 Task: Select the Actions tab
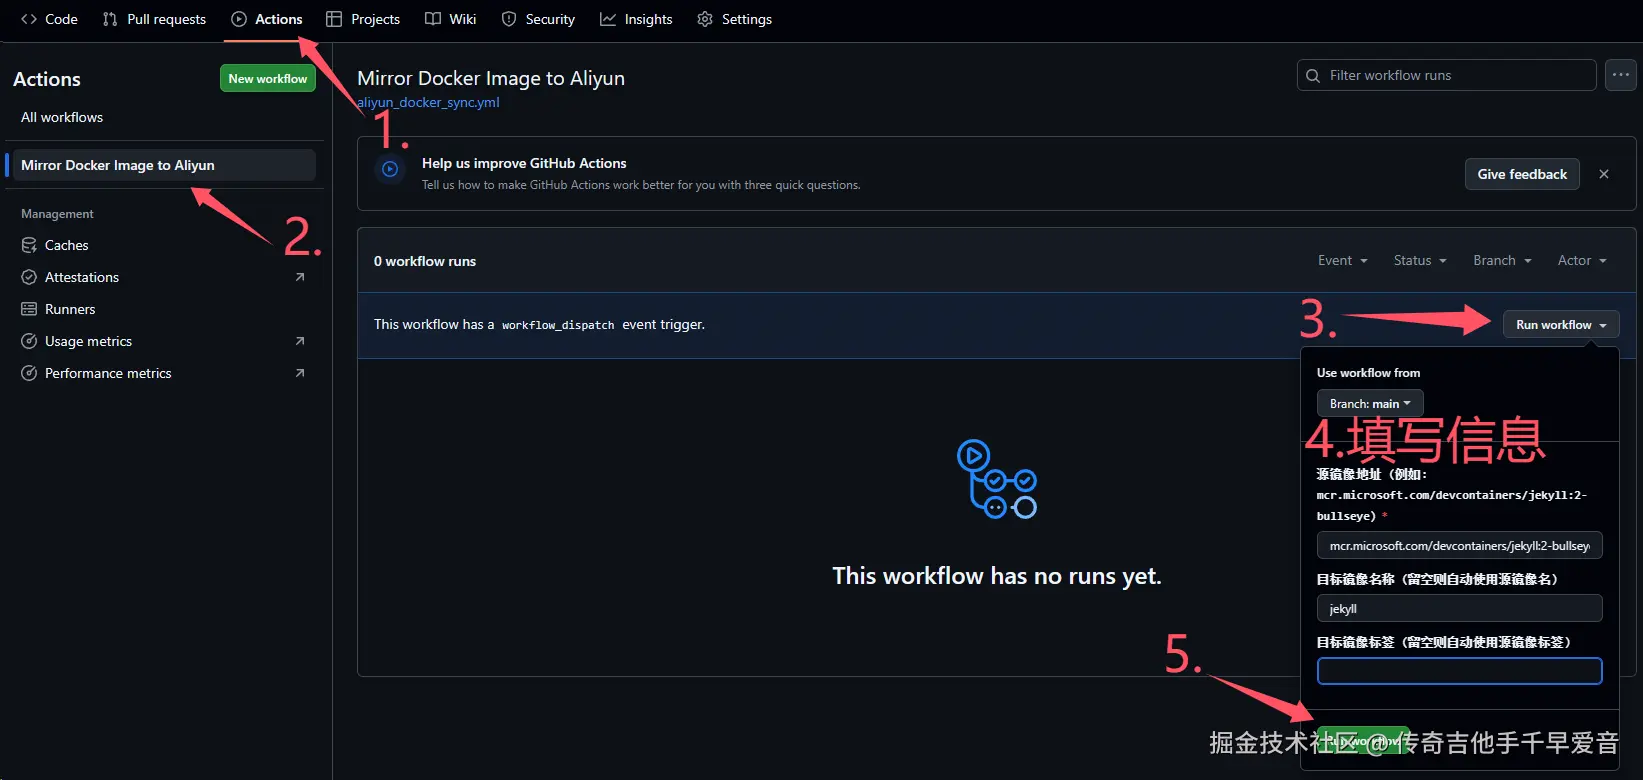267,19
